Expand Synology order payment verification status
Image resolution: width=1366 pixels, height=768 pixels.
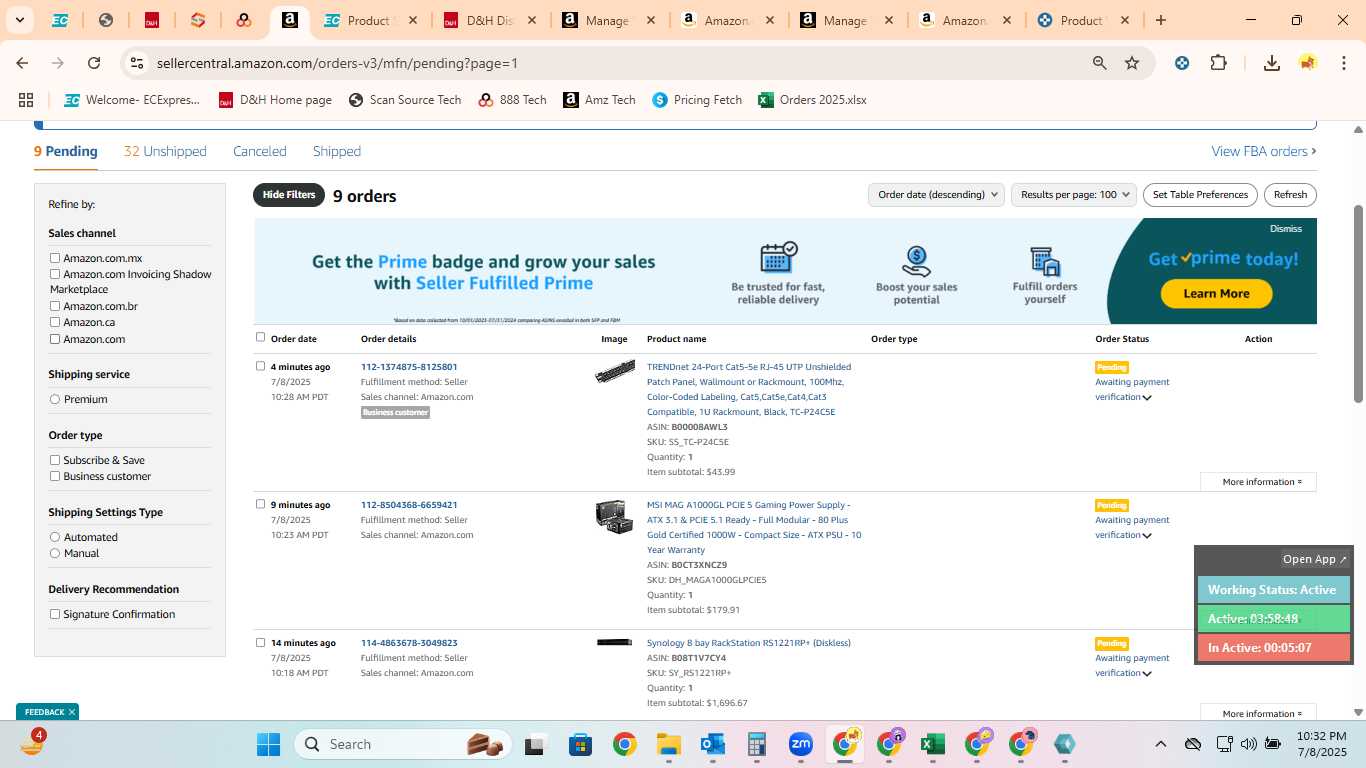click(x=1147, y=674)
